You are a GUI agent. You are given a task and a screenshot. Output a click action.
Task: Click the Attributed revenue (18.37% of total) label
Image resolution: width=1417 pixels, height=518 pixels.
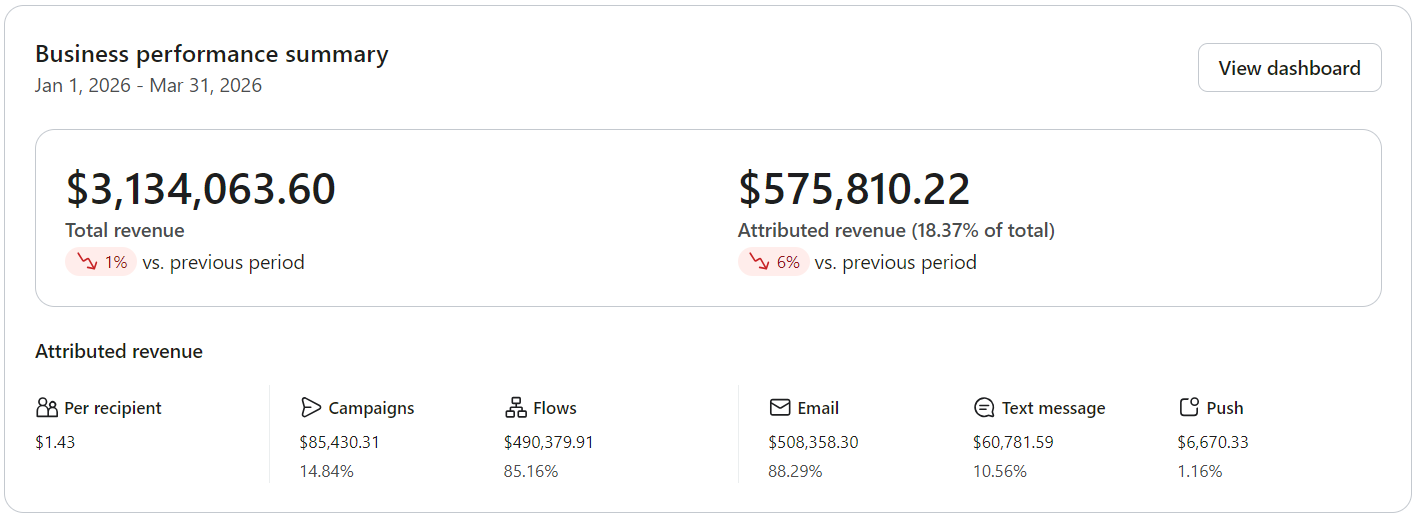pos(896,231)
